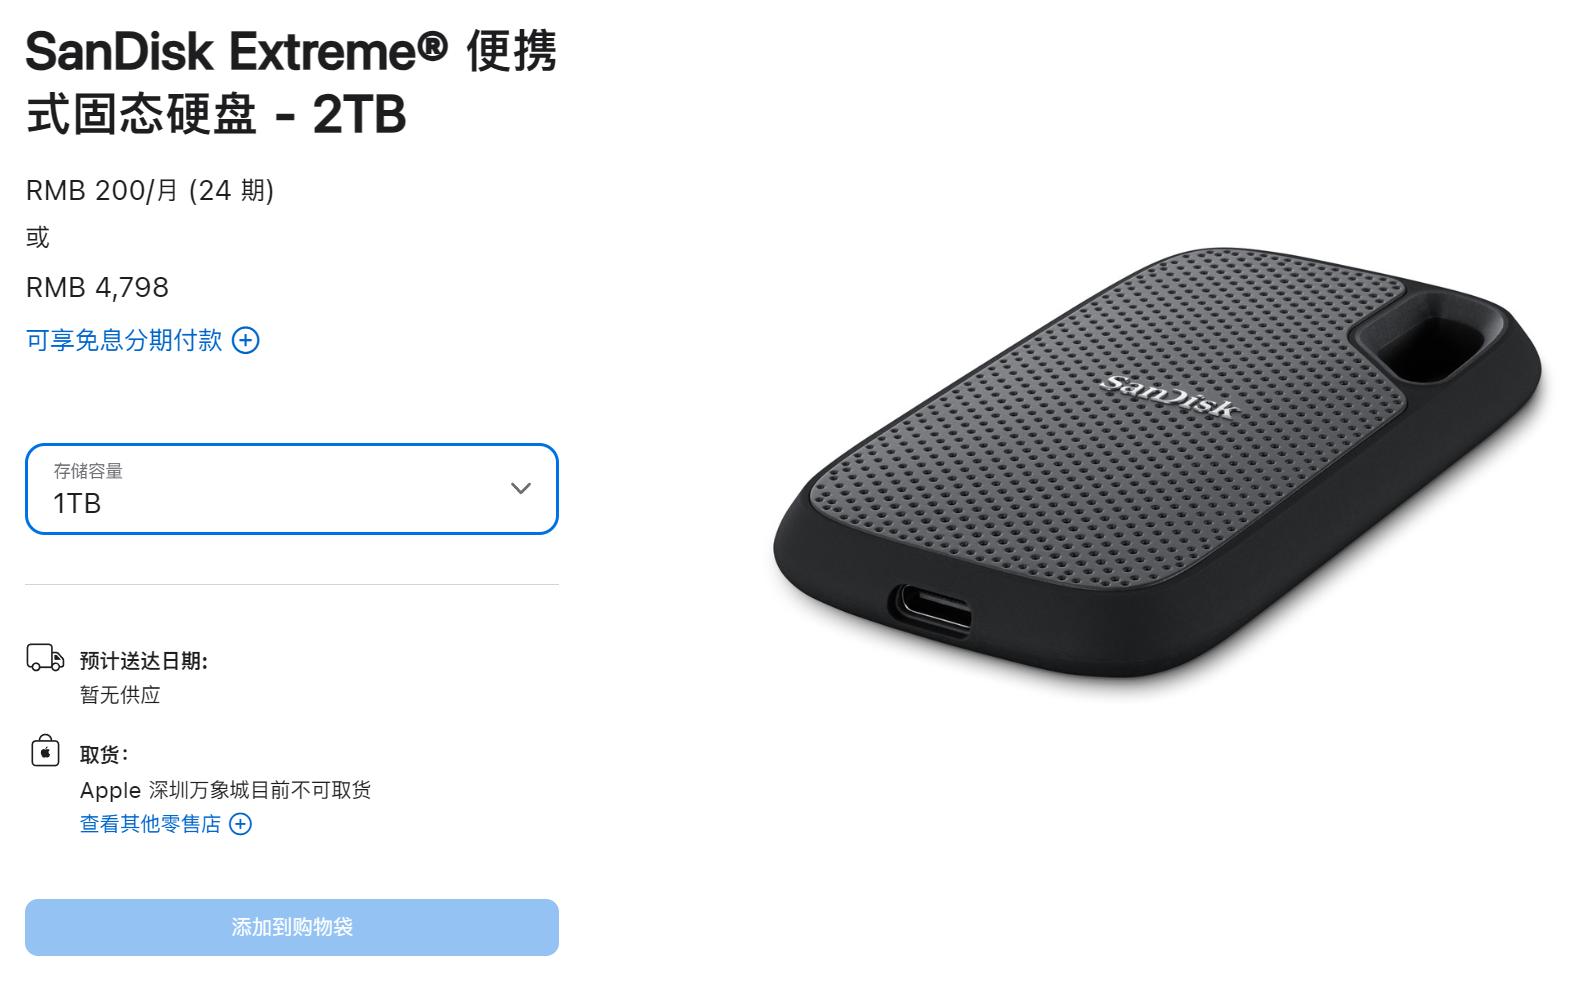
Task: Expand options with the dropdown chevron arrow
Action: [x=521, y=488]
